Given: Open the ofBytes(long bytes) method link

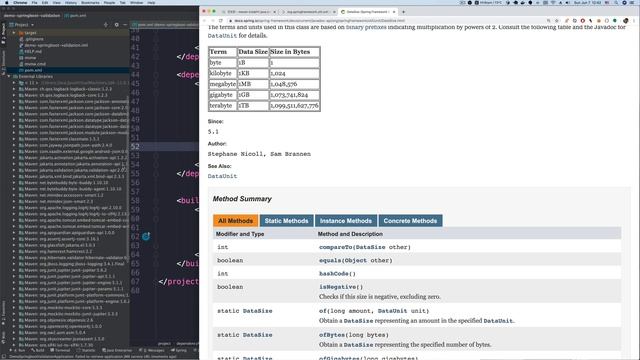Looking at the screenshot, I should [353, 335].
